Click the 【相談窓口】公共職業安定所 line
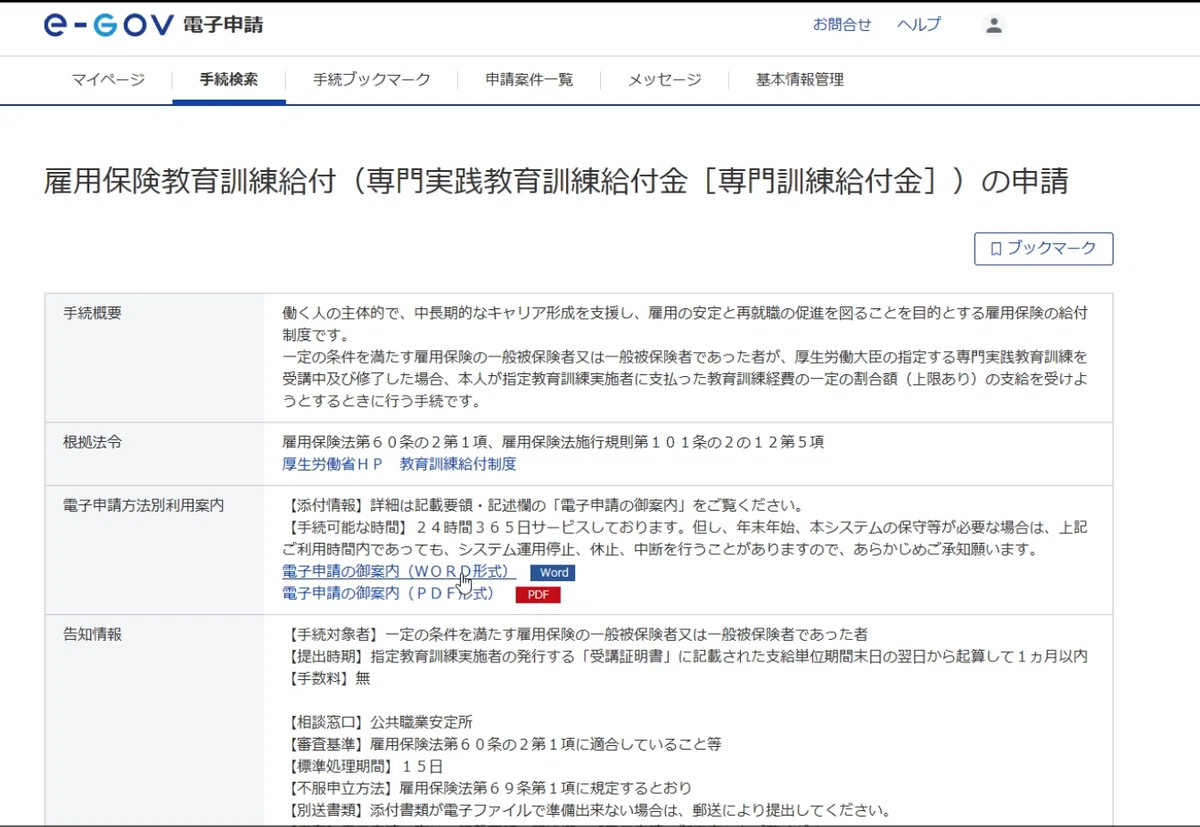 pos(378,722)
